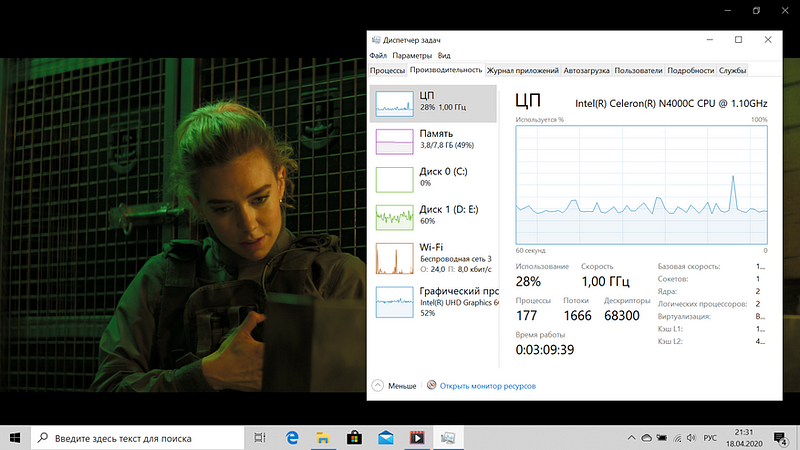The height and width of the screenshot is (450, 800).
Task: Open the notification center icon
Action: (x=780, y=438)
